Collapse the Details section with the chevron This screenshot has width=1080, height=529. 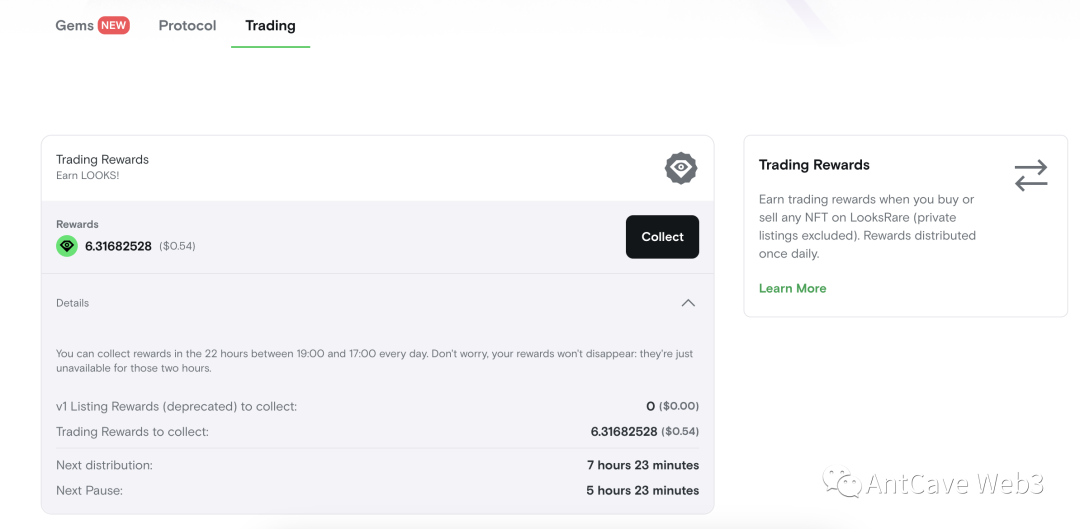pos(688,303)
